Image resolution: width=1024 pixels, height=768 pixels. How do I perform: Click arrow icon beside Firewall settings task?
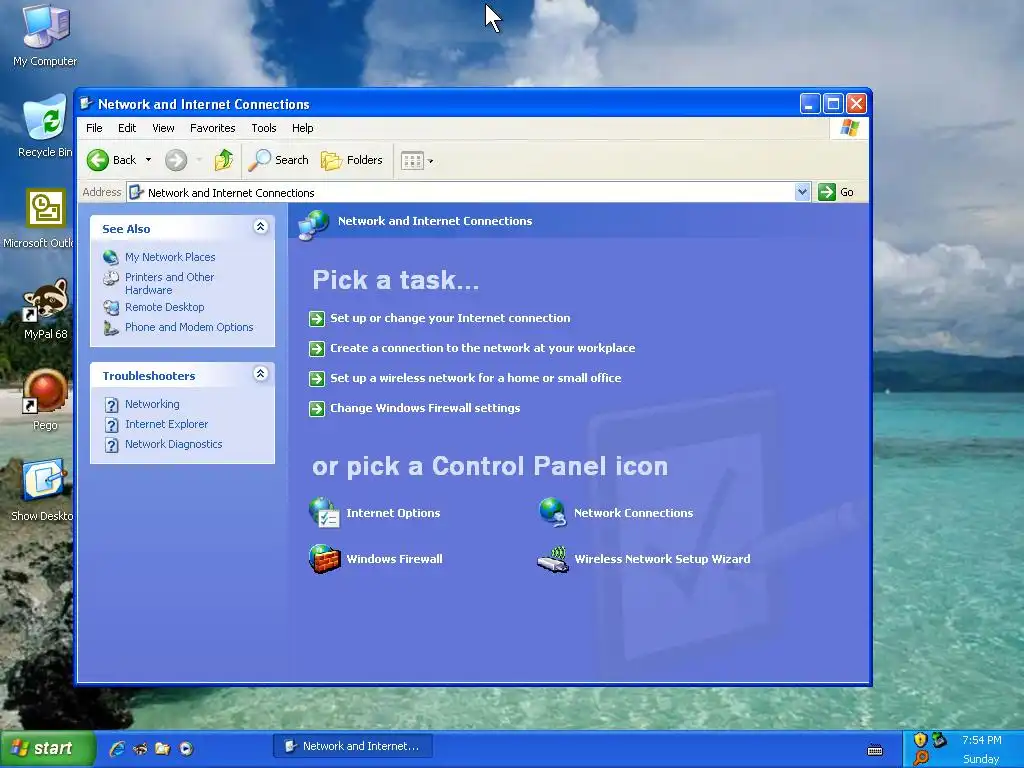click(317, 409)
